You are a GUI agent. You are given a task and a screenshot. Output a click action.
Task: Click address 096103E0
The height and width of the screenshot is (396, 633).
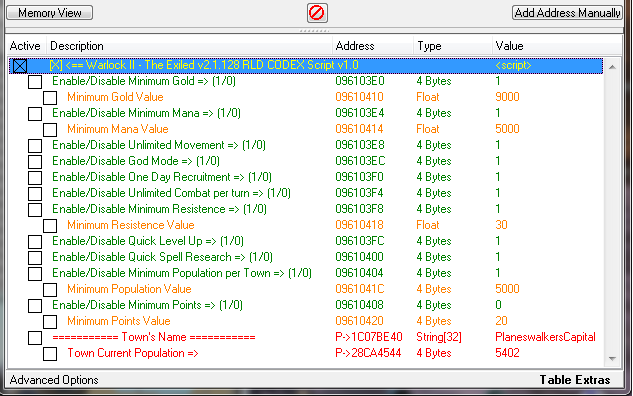(x=360, y=81)
